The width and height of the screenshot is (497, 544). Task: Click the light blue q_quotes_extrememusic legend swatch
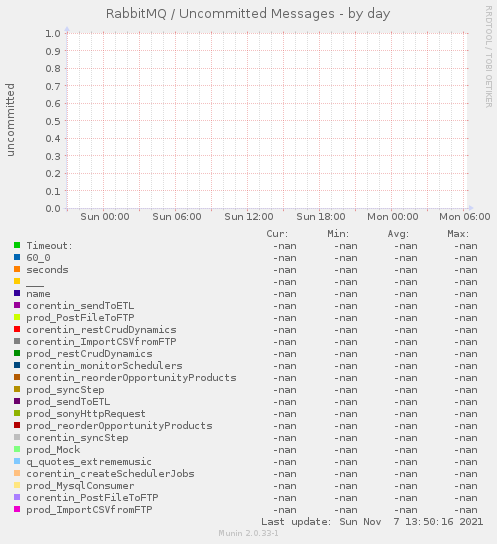coord(17,461)
